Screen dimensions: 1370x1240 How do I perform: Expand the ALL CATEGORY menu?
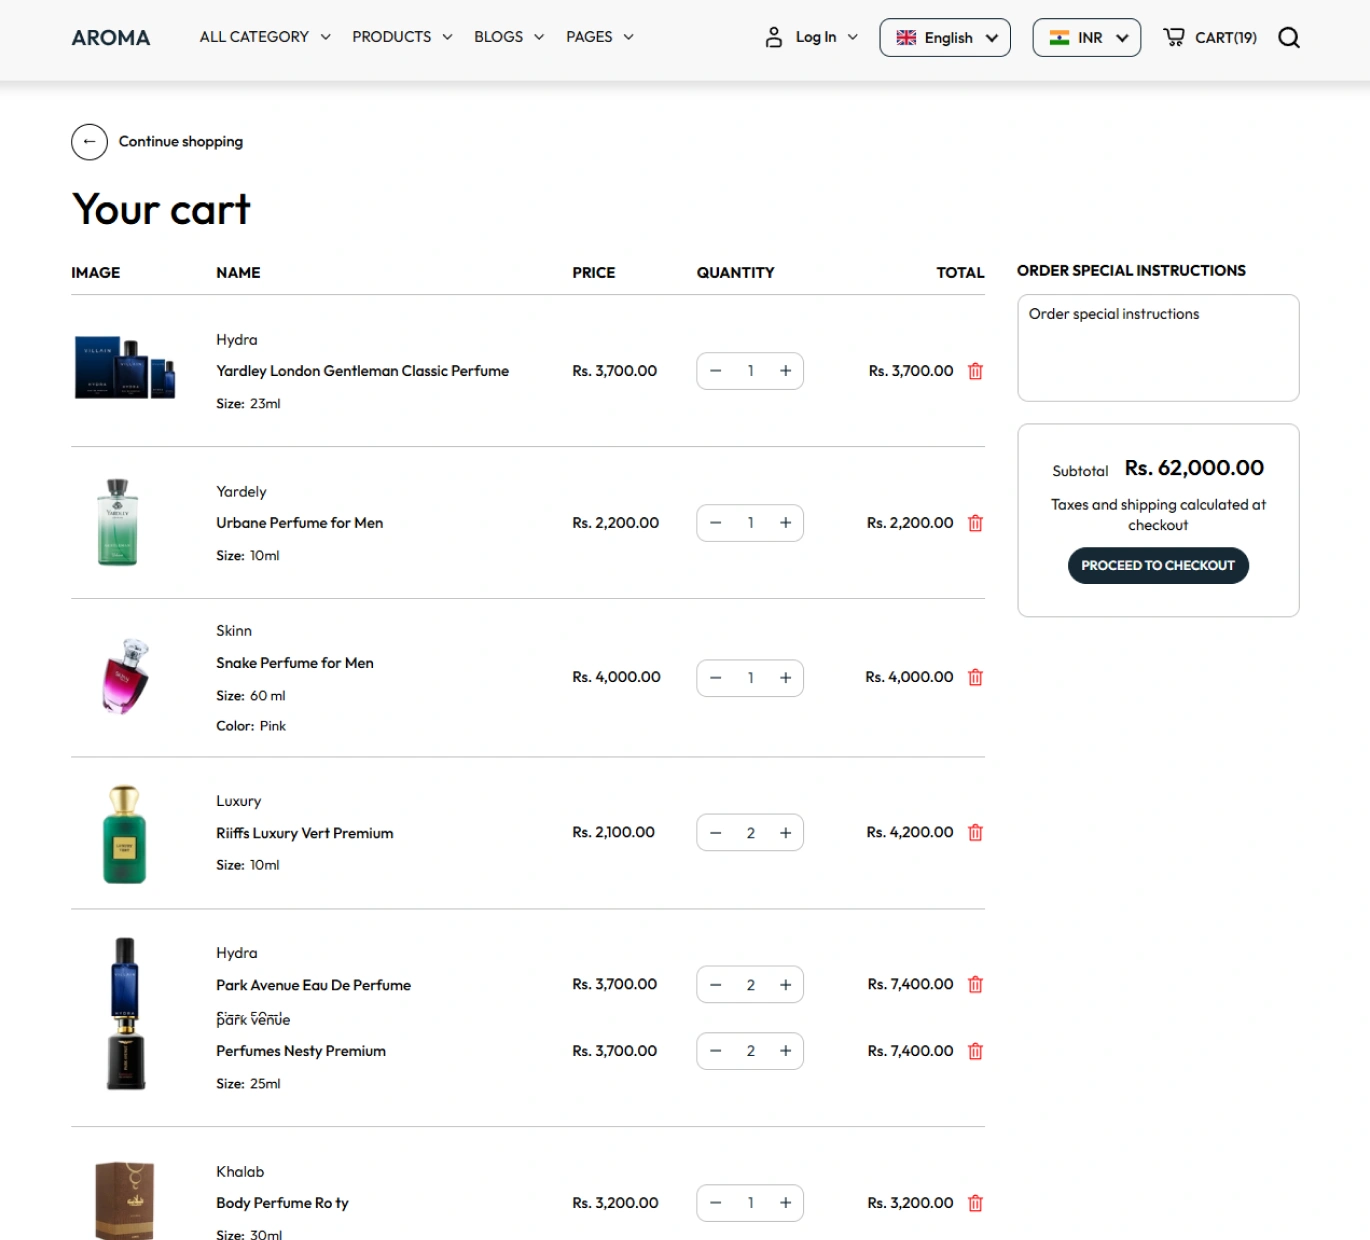click(265, 37)
